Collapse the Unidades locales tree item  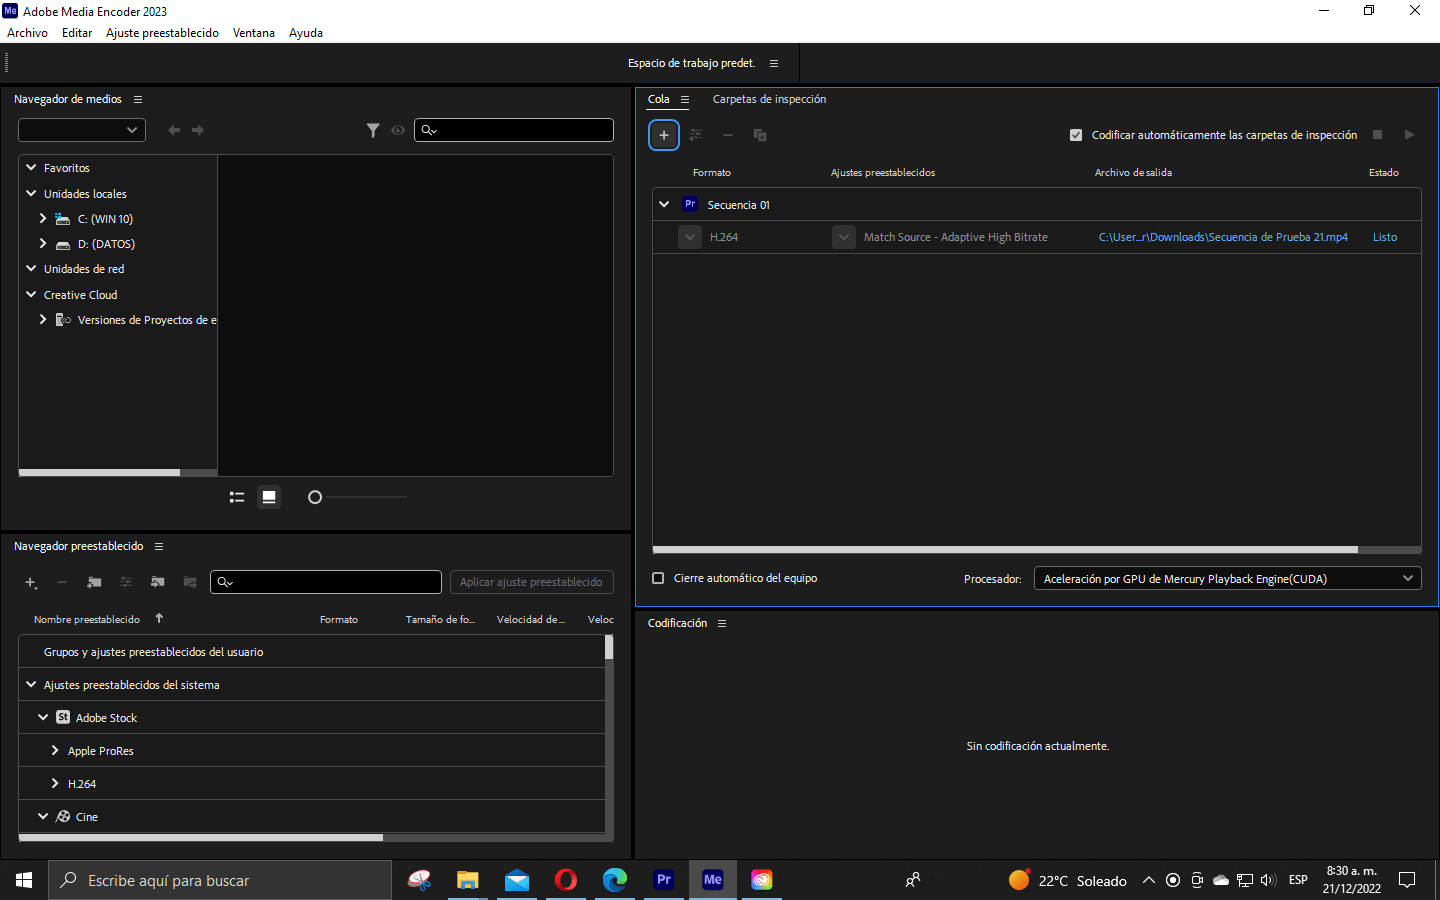coord(30,193)
